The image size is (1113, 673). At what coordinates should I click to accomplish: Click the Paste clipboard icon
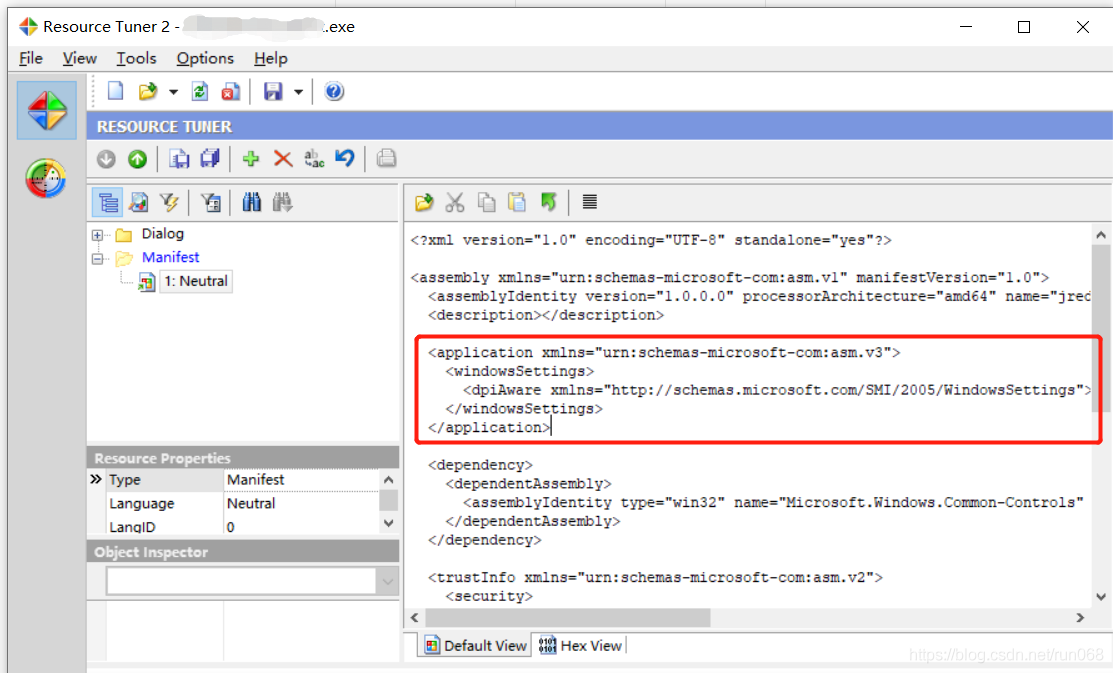coord(517,203)
